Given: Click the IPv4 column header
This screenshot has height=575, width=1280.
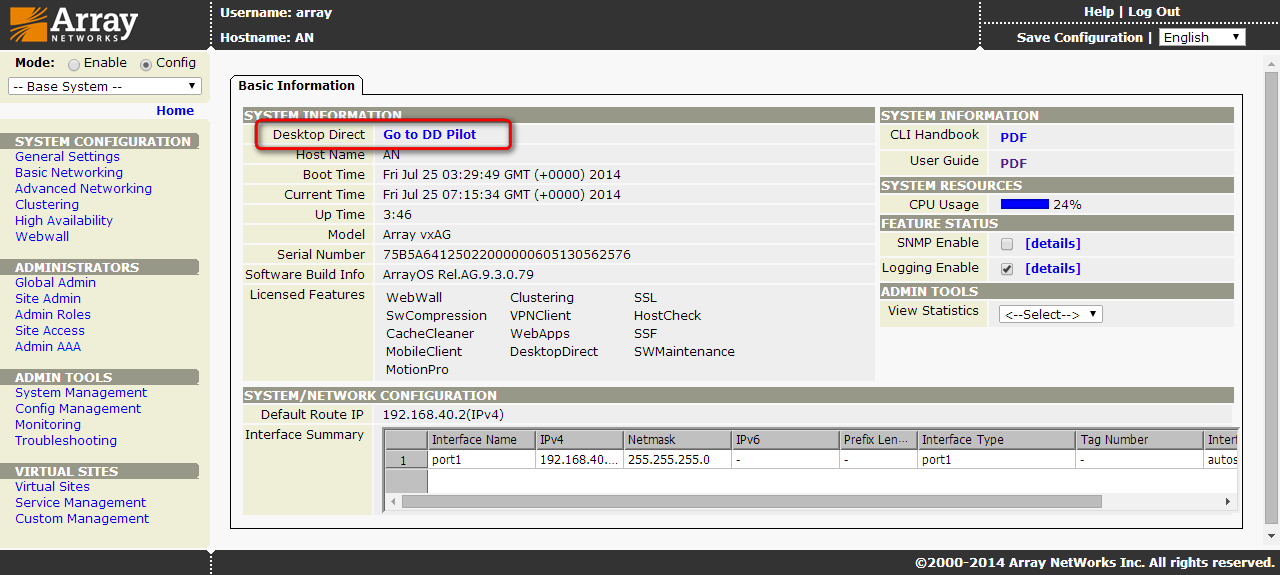Looking at the screenshot, I should (x=579, y=440).
